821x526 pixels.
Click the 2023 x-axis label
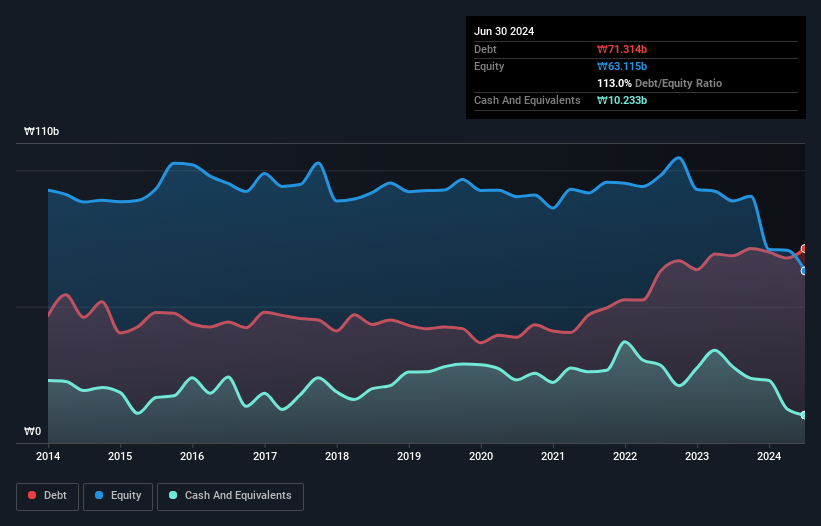[697, 456]
